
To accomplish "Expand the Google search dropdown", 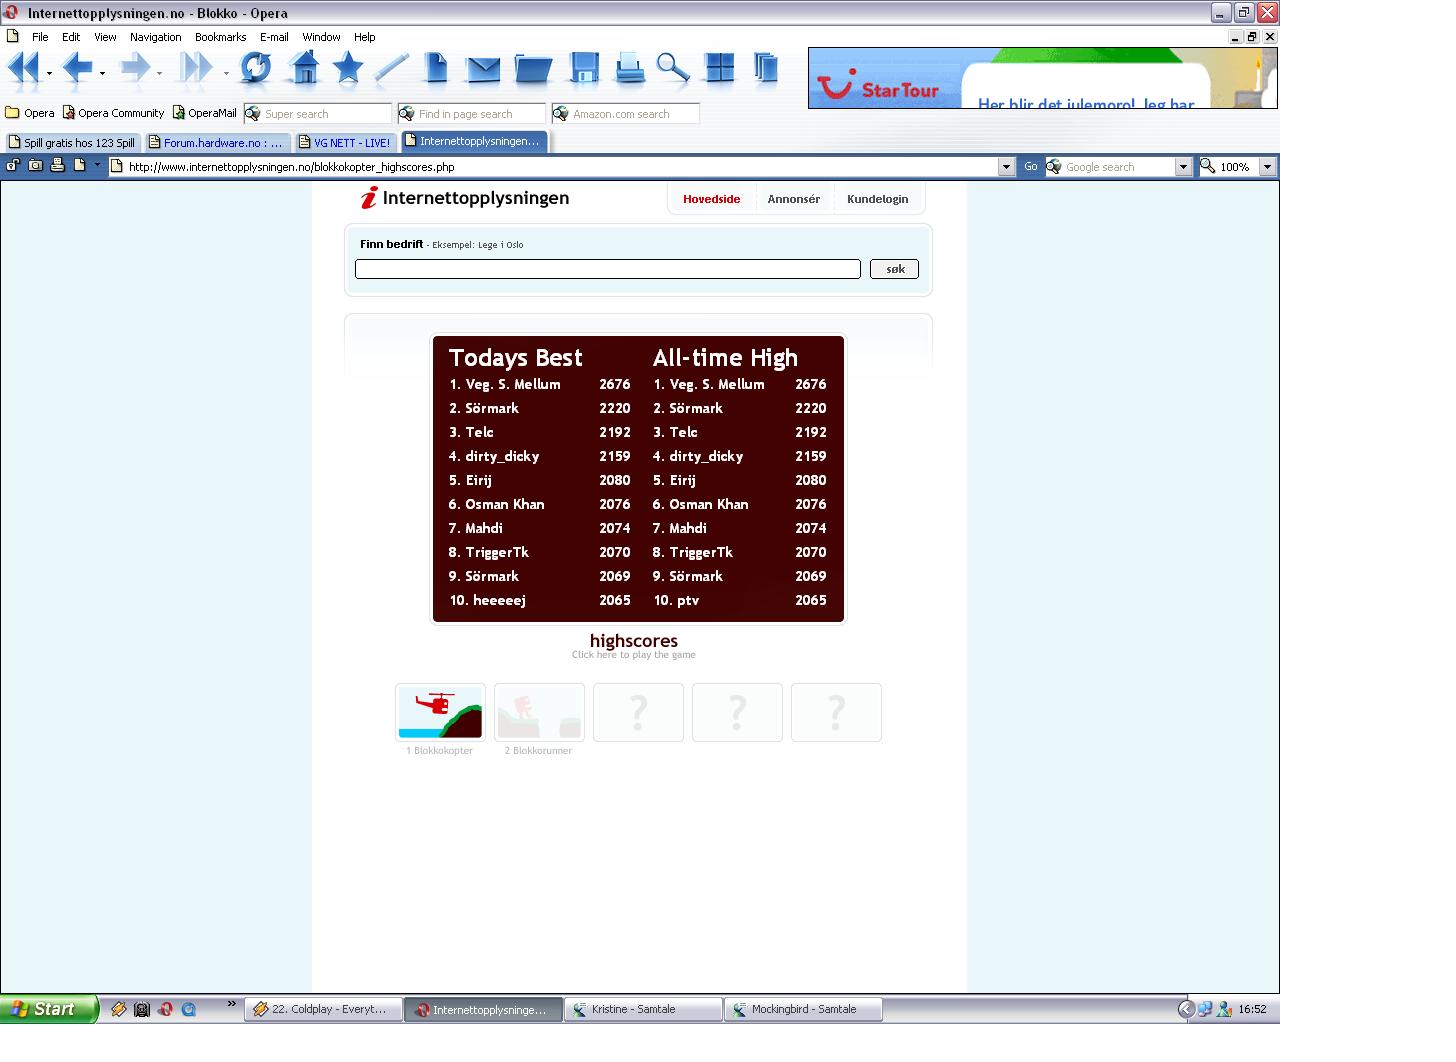I will tap(1183, 167).
